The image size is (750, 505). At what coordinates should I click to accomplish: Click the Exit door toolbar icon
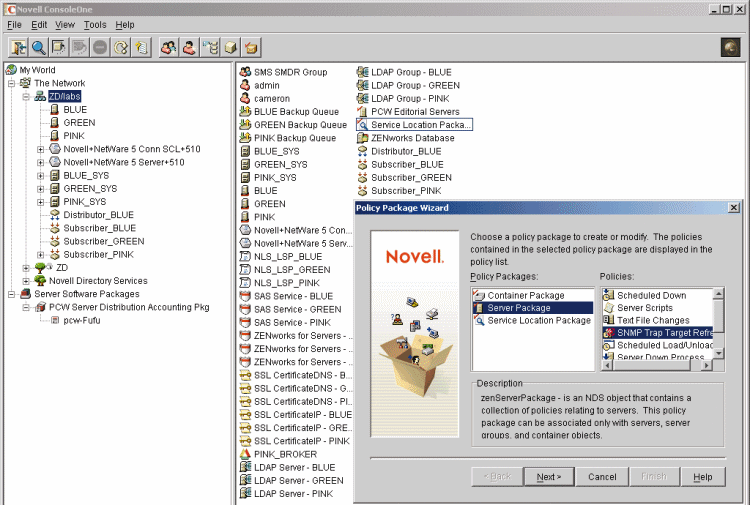(x=18, y=47)
